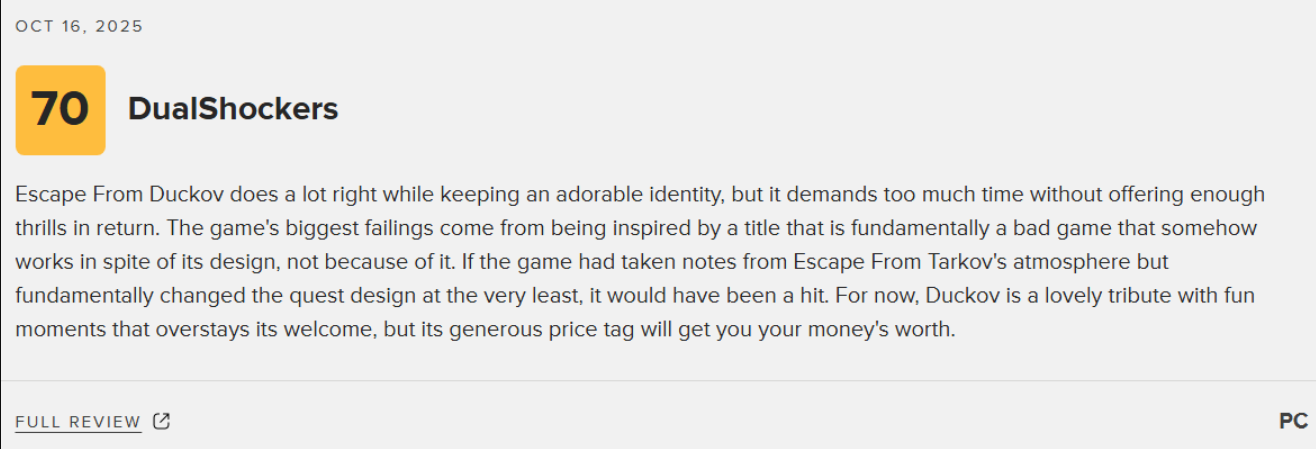Click the yellow 70 score badge
Screen dimensions: 1316x449
[x=60, y=110]
